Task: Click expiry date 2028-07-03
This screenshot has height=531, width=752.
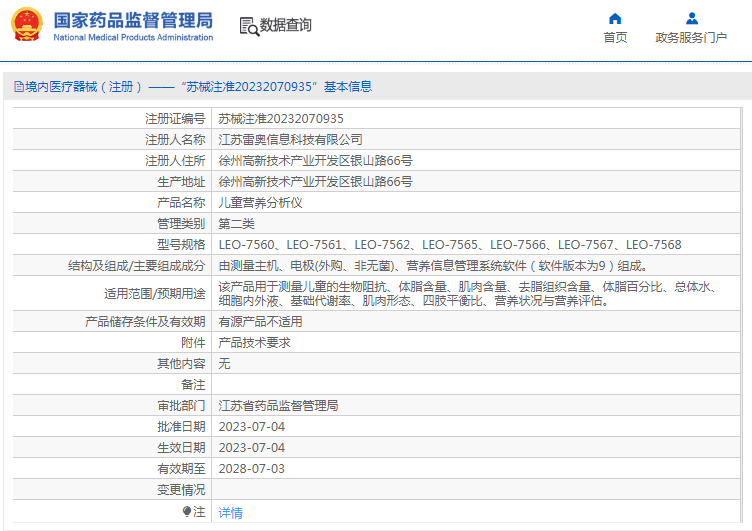Action: click(x=252, y=469)
